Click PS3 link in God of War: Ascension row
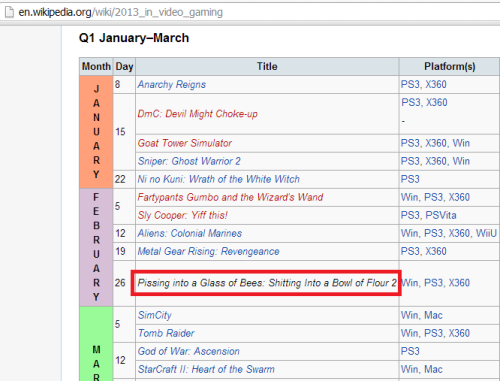Image resolution: width=500 pixels, height=381 pixels. (410, 351)
